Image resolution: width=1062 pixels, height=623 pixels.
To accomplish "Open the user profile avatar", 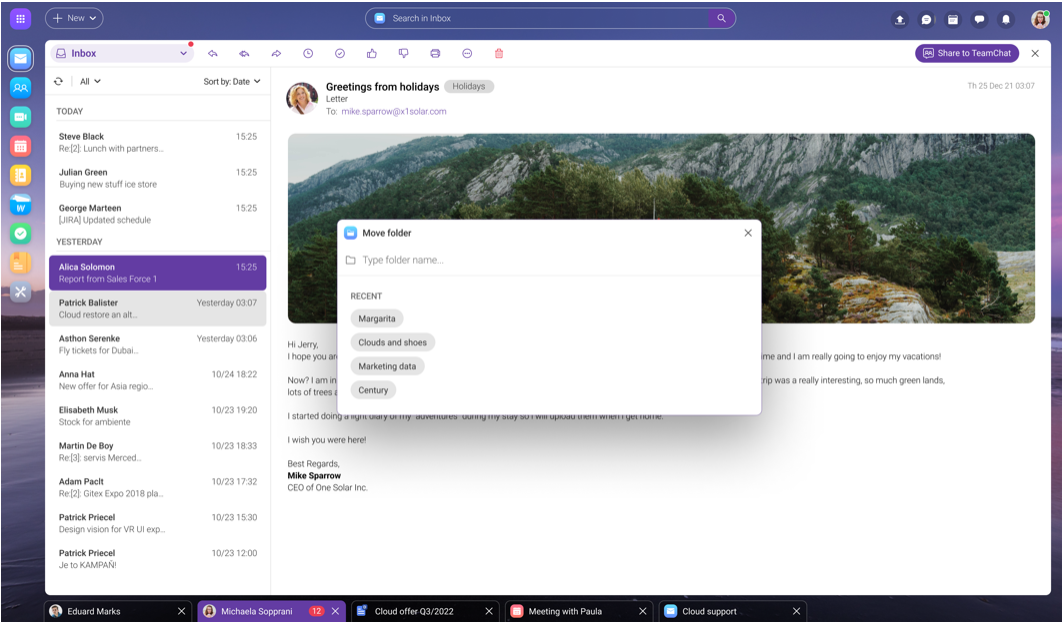I will click(1040, 19).
